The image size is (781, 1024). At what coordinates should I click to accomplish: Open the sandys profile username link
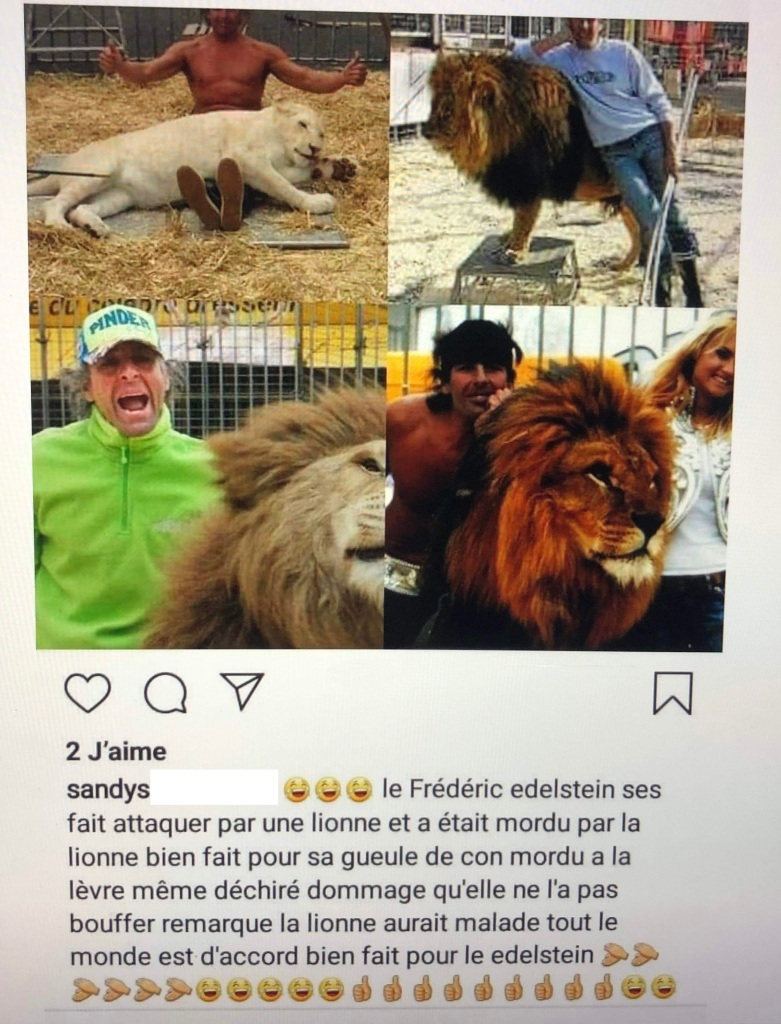pyautogui.click(x=108, y=790)
